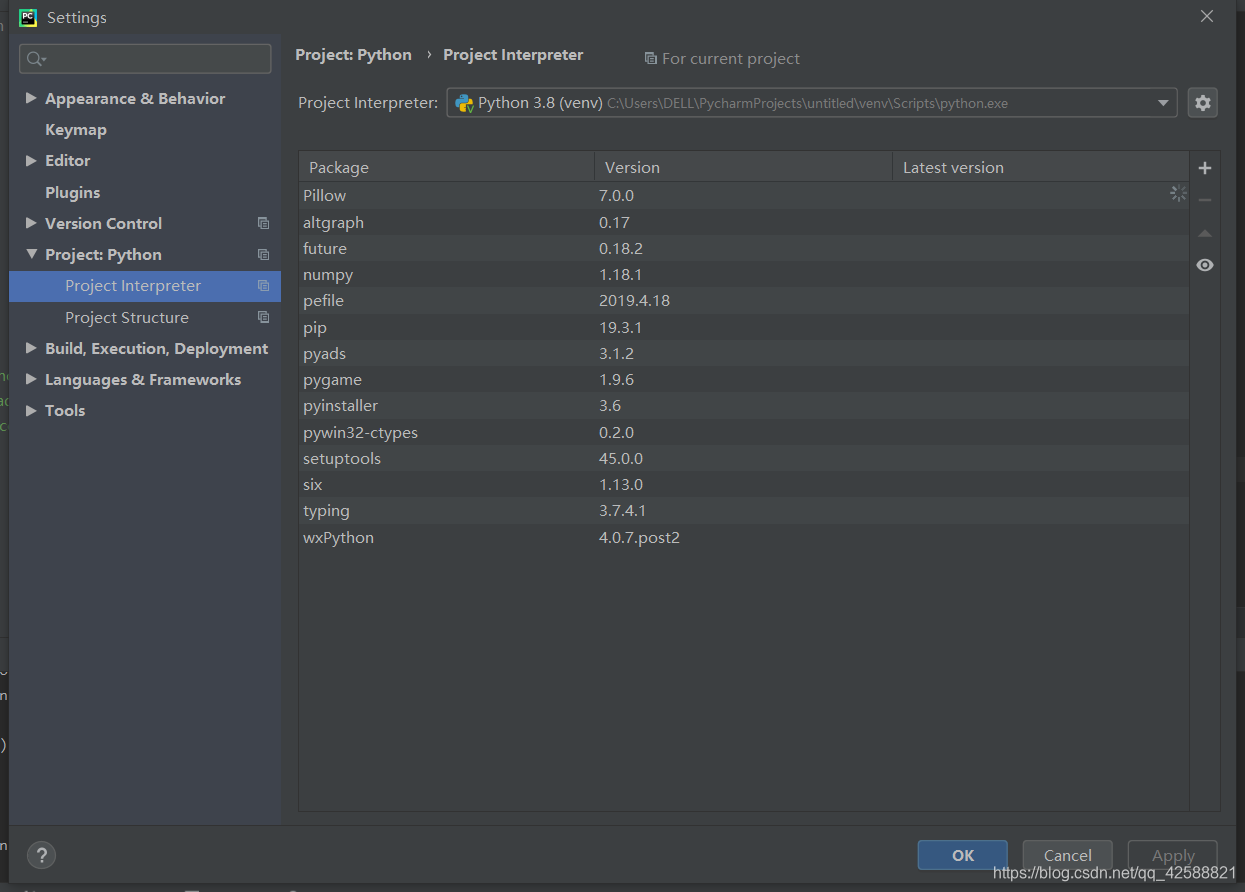Select the pygame package row
The width and height of the screenshot is (1245, 892).
point(744,379)
